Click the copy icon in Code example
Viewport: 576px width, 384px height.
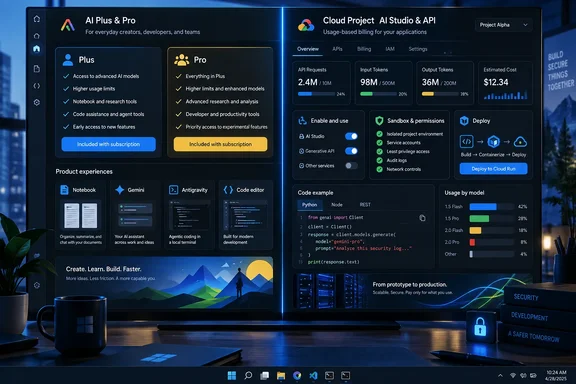[x=422, y=218]
